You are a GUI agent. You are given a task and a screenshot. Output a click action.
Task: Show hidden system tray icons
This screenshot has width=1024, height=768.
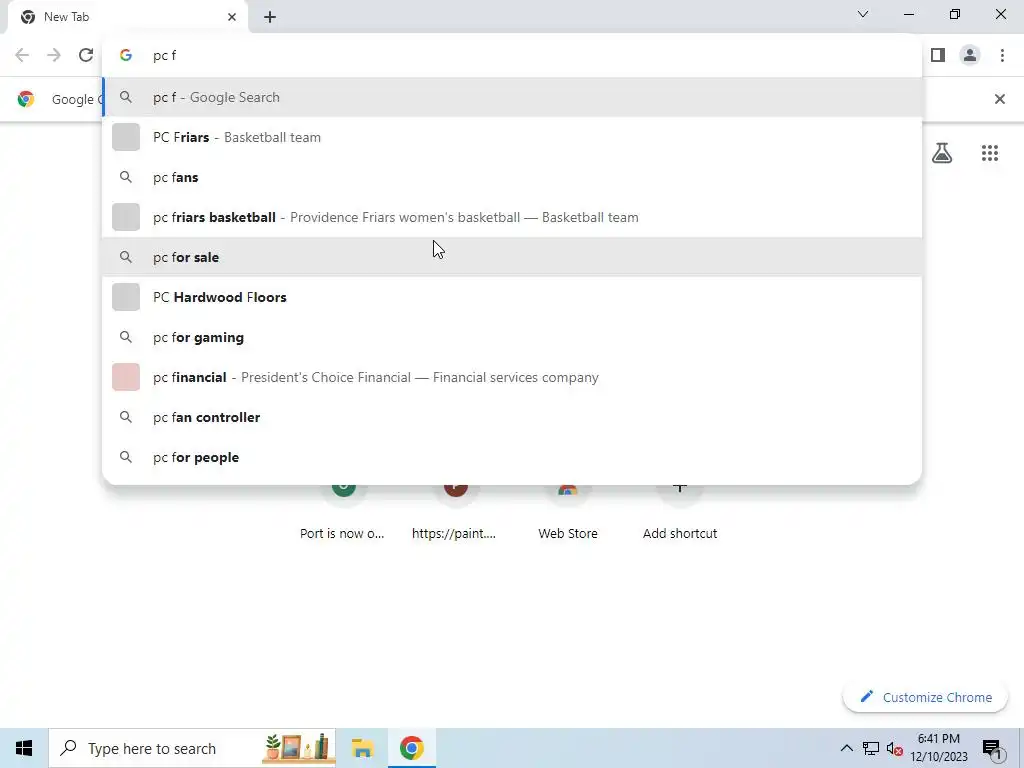tap(846, 748)
